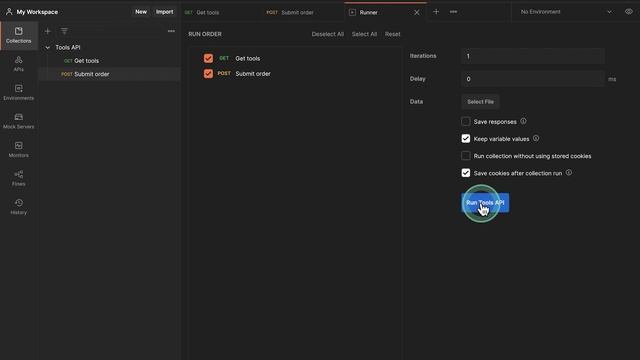This screenshot has width=640, height=360.
Task: Collapse the Tools API collection
Action: click(x=48, y=47)
